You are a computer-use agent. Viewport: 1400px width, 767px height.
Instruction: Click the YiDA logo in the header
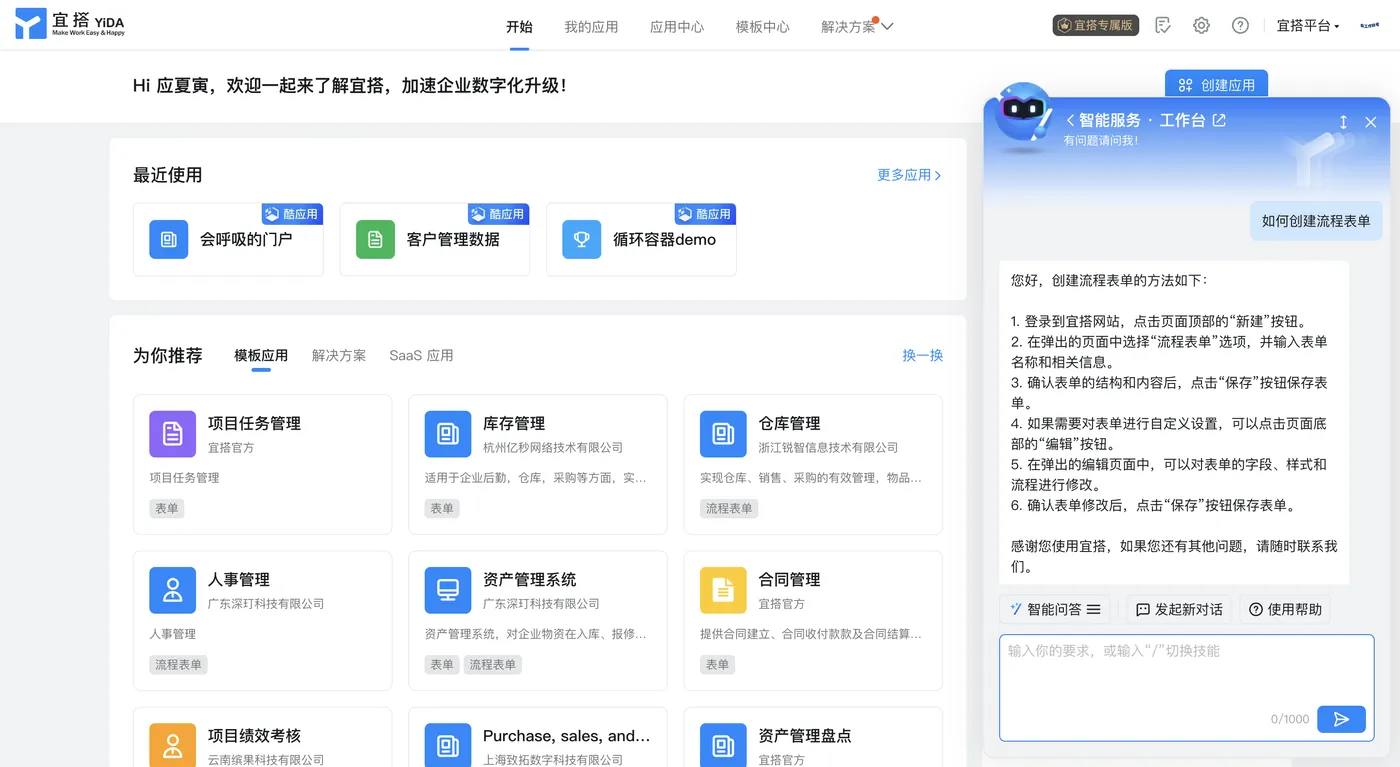(x=70, y=24)
